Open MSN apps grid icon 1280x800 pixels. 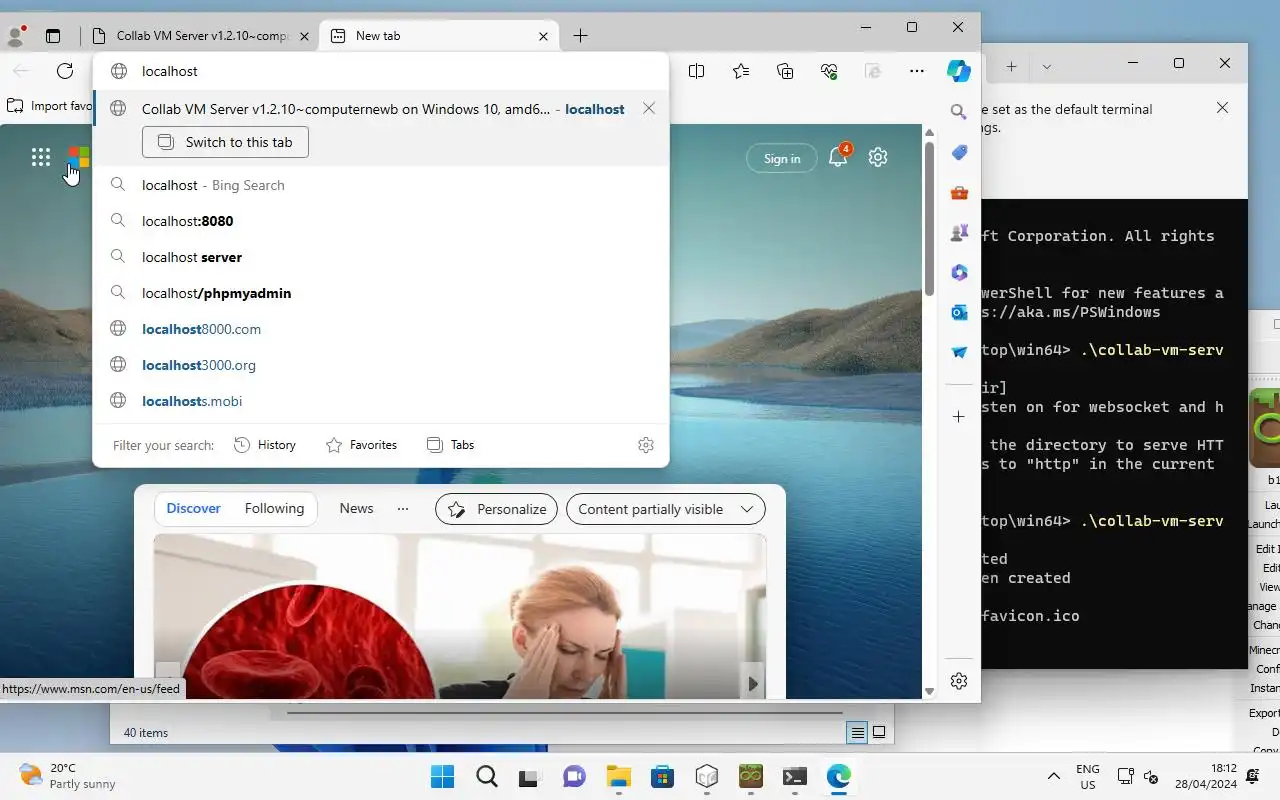point(41,157)
